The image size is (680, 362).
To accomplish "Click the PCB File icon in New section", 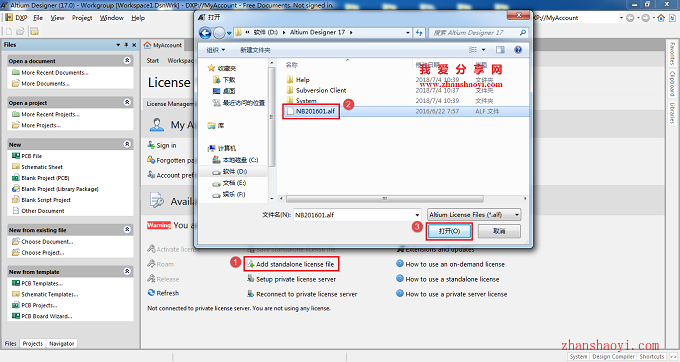I will [x=16, y=156].
